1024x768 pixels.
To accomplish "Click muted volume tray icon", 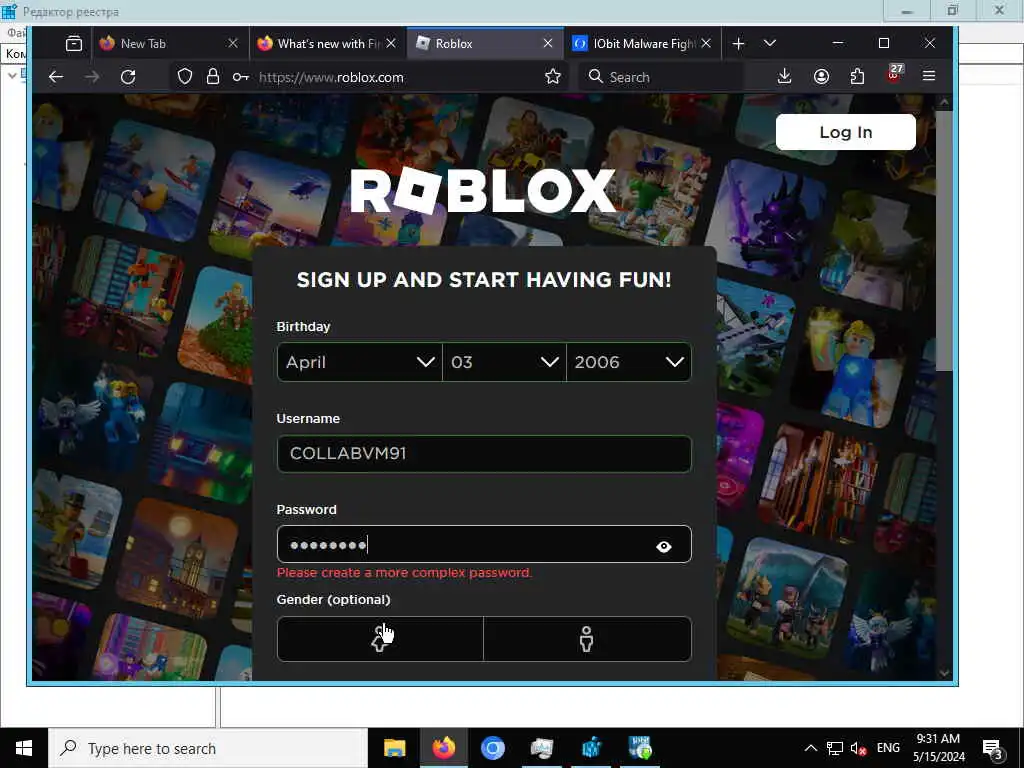I will coord(859,748).
